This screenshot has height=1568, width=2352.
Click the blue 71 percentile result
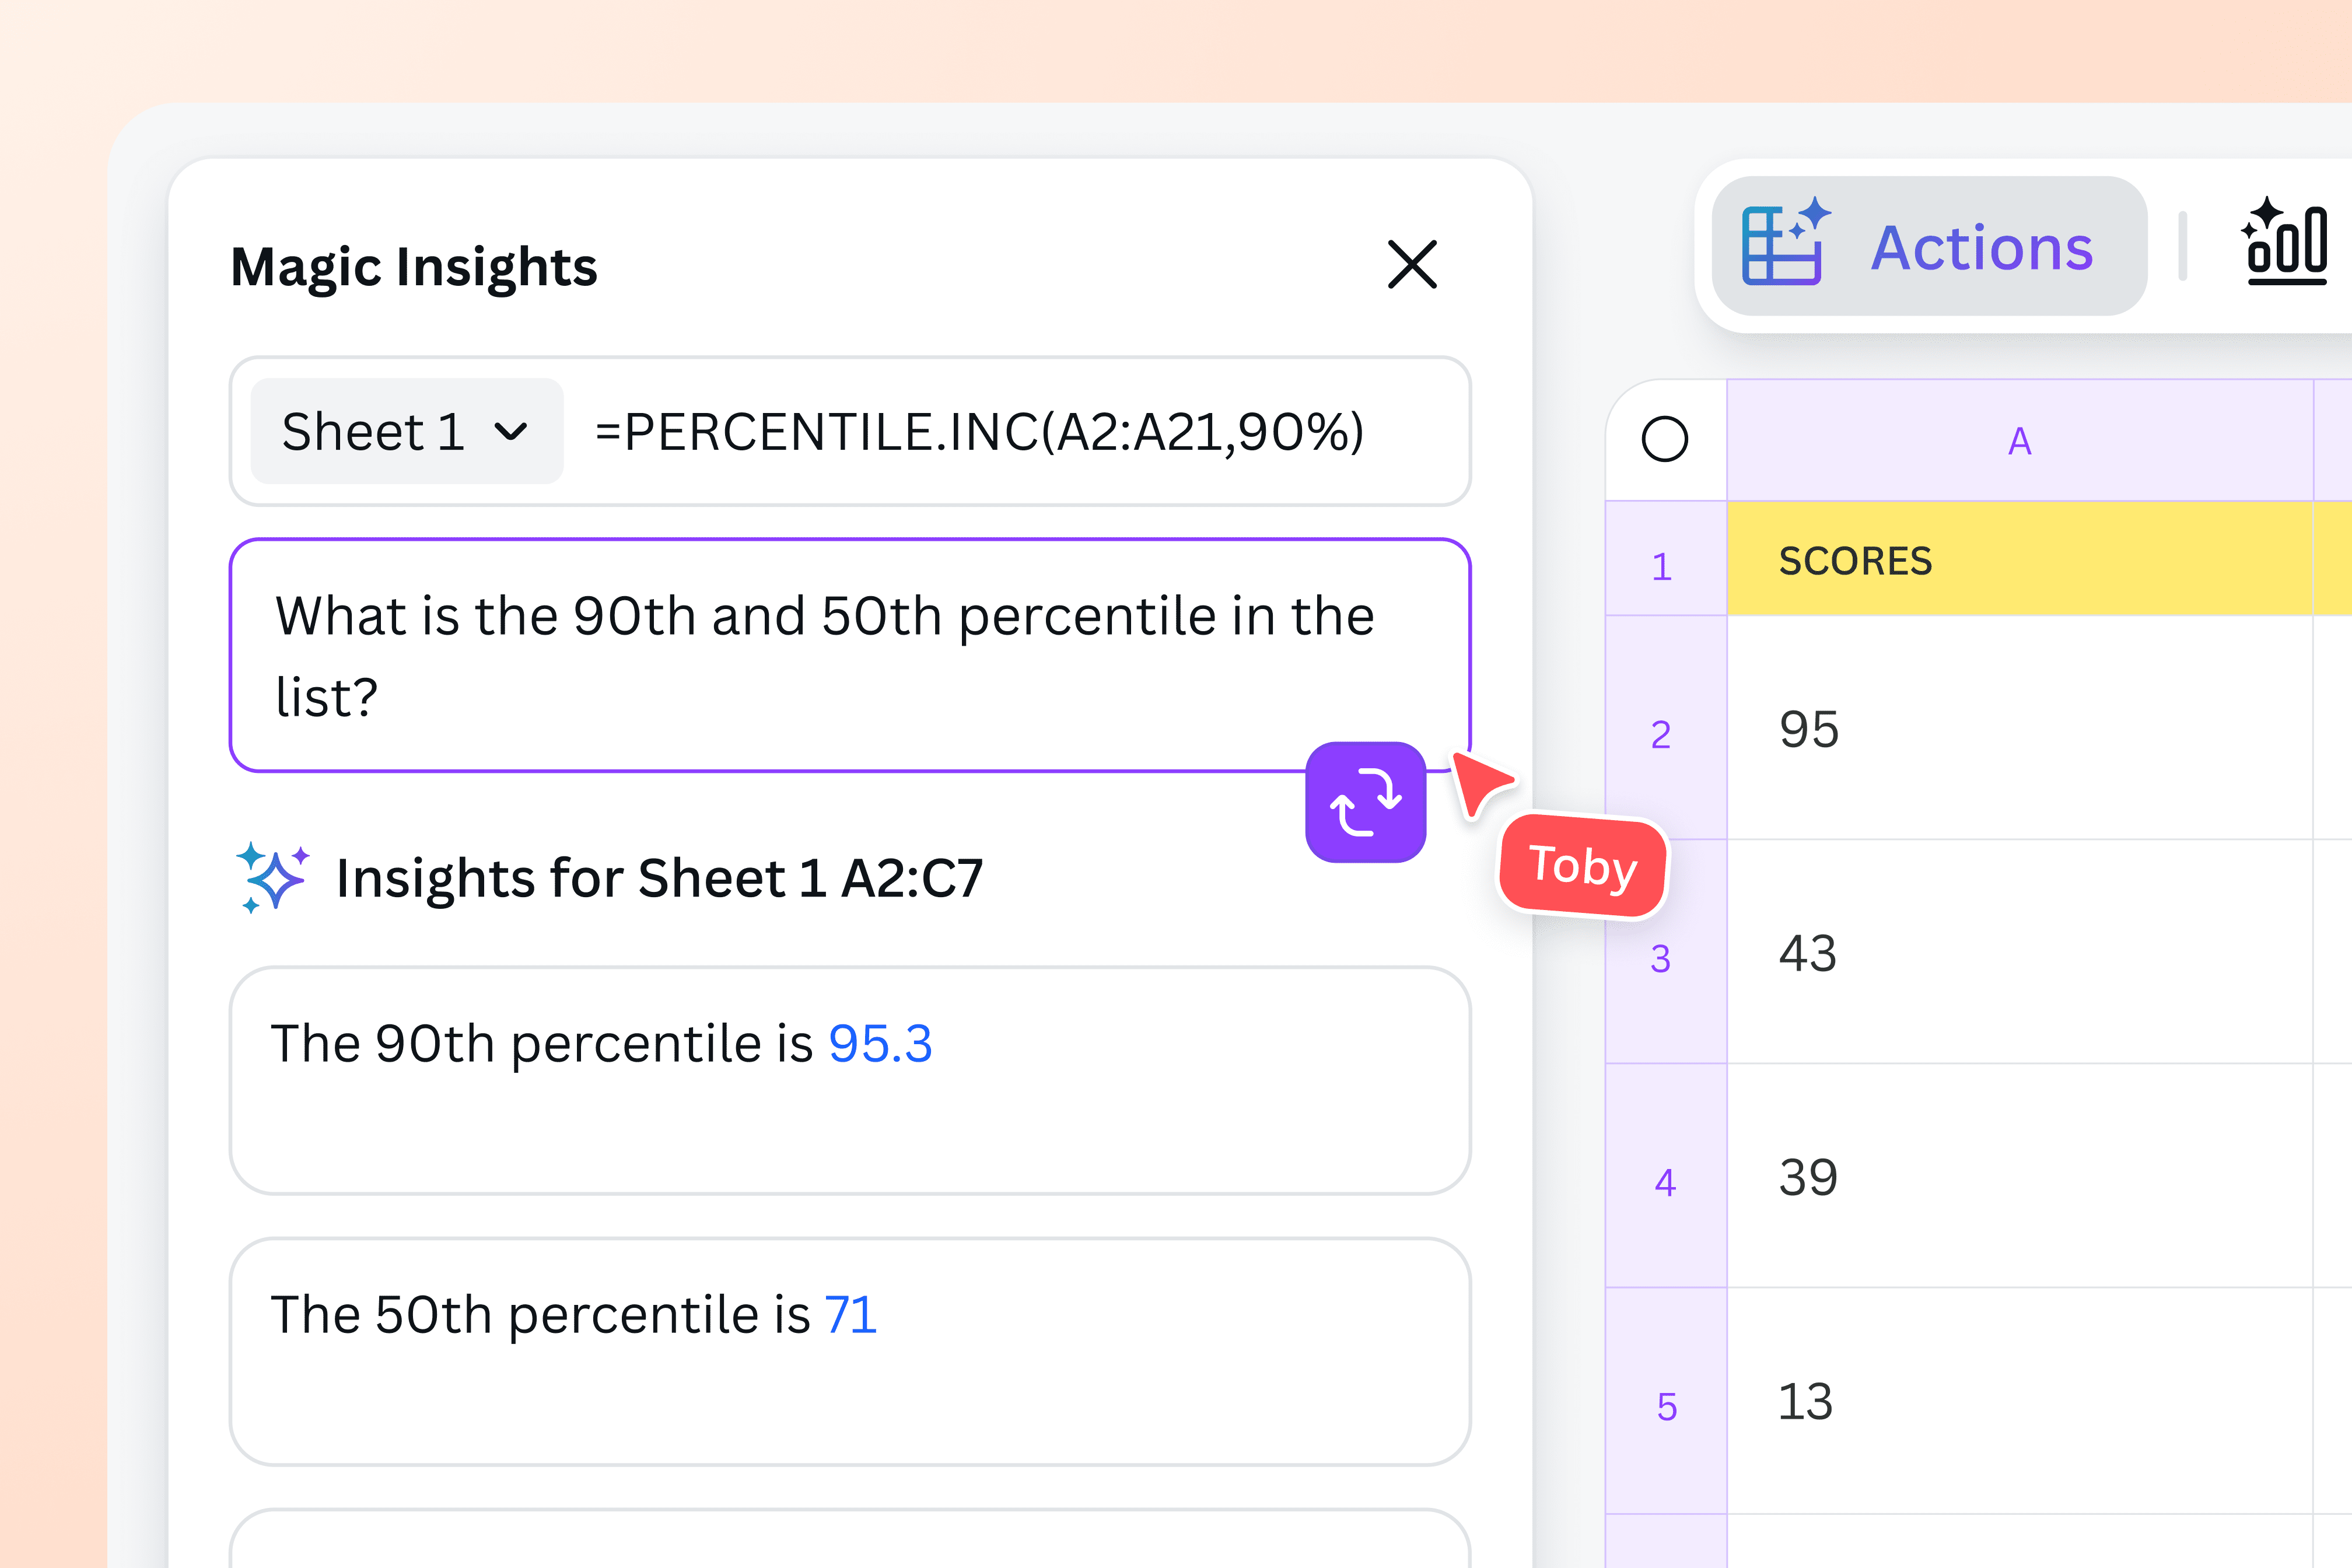pos(849,1314)
